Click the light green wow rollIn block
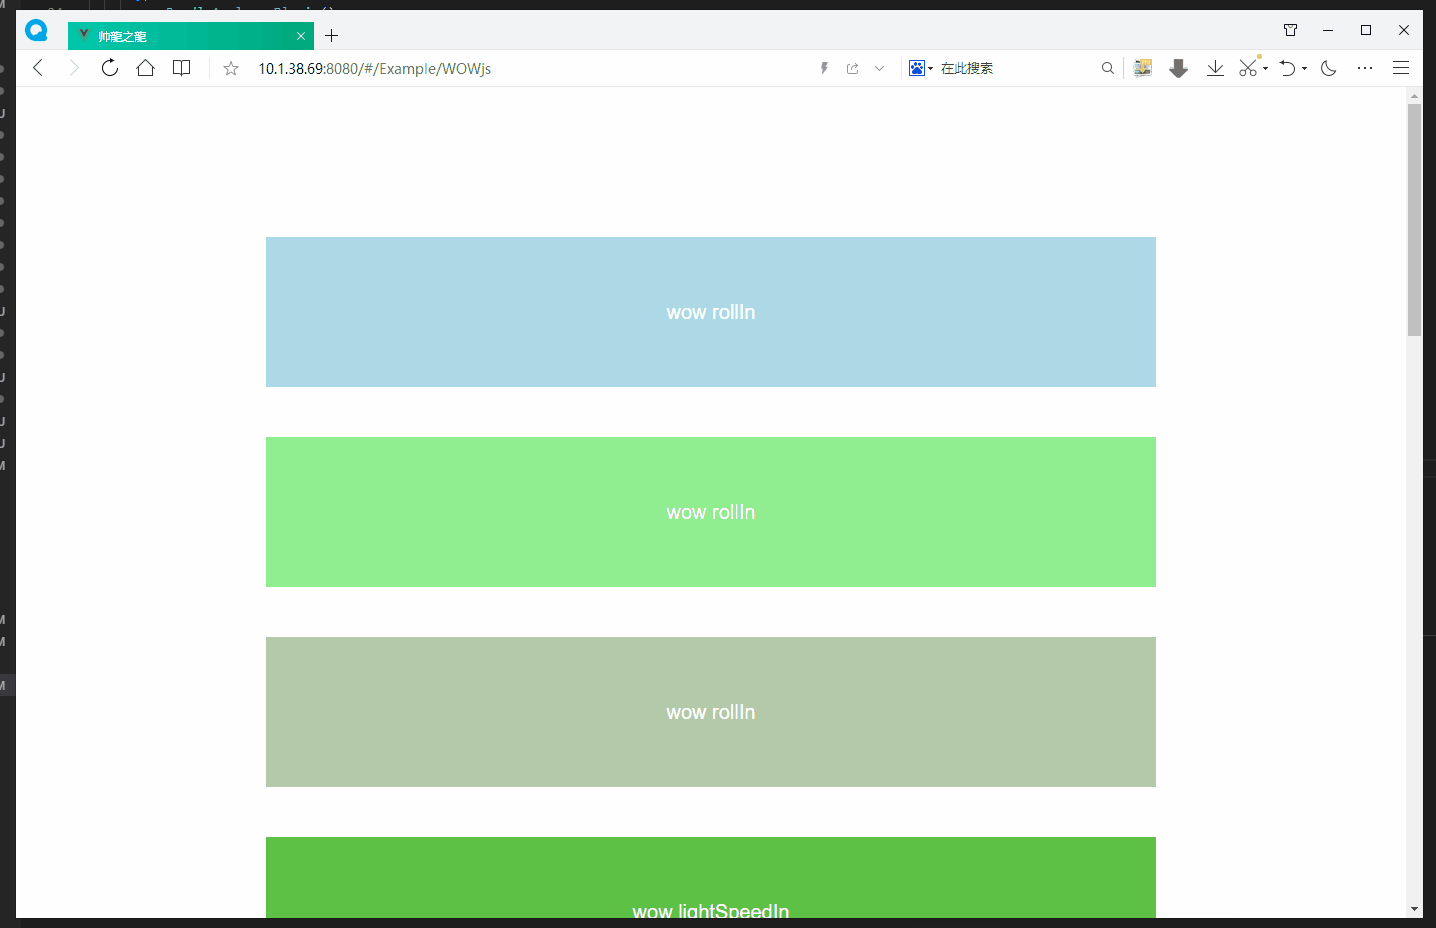This screenshot has width=1436, height=928. [711, 512]
